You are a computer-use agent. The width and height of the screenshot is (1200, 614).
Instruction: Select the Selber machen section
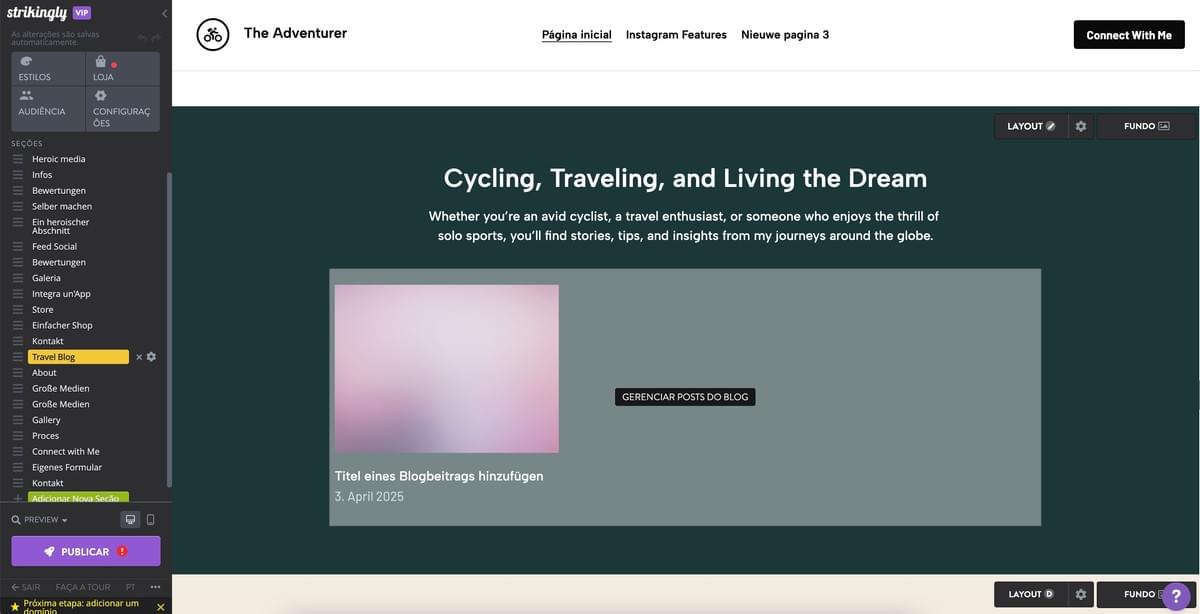[62, 206]
